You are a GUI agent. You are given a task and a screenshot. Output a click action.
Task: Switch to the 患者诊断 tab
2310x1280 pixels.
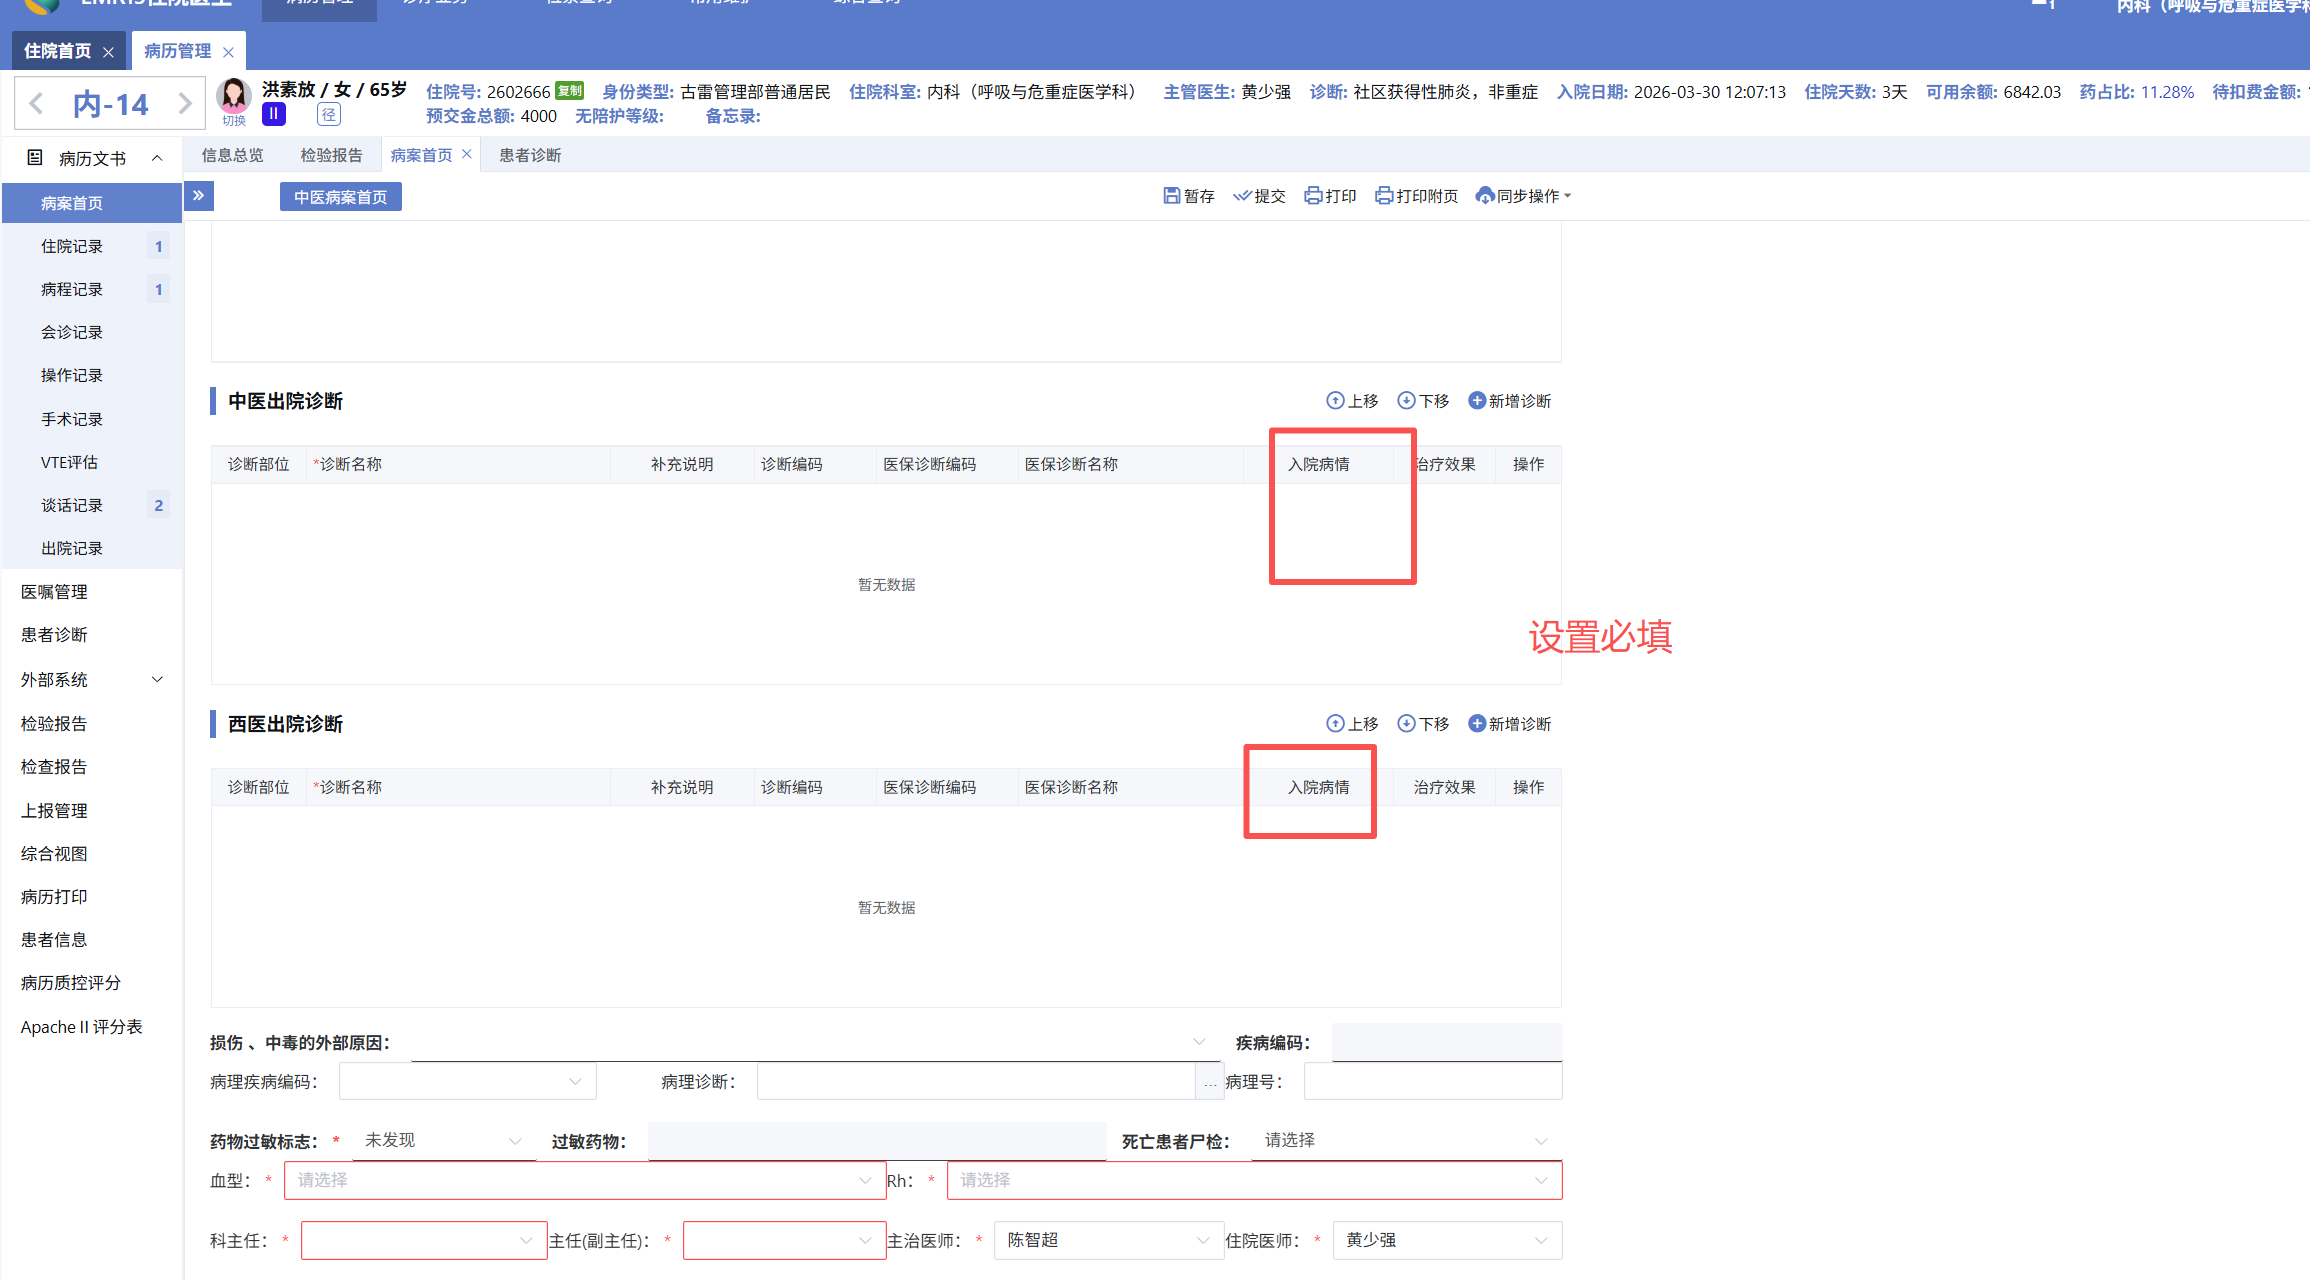530,155
